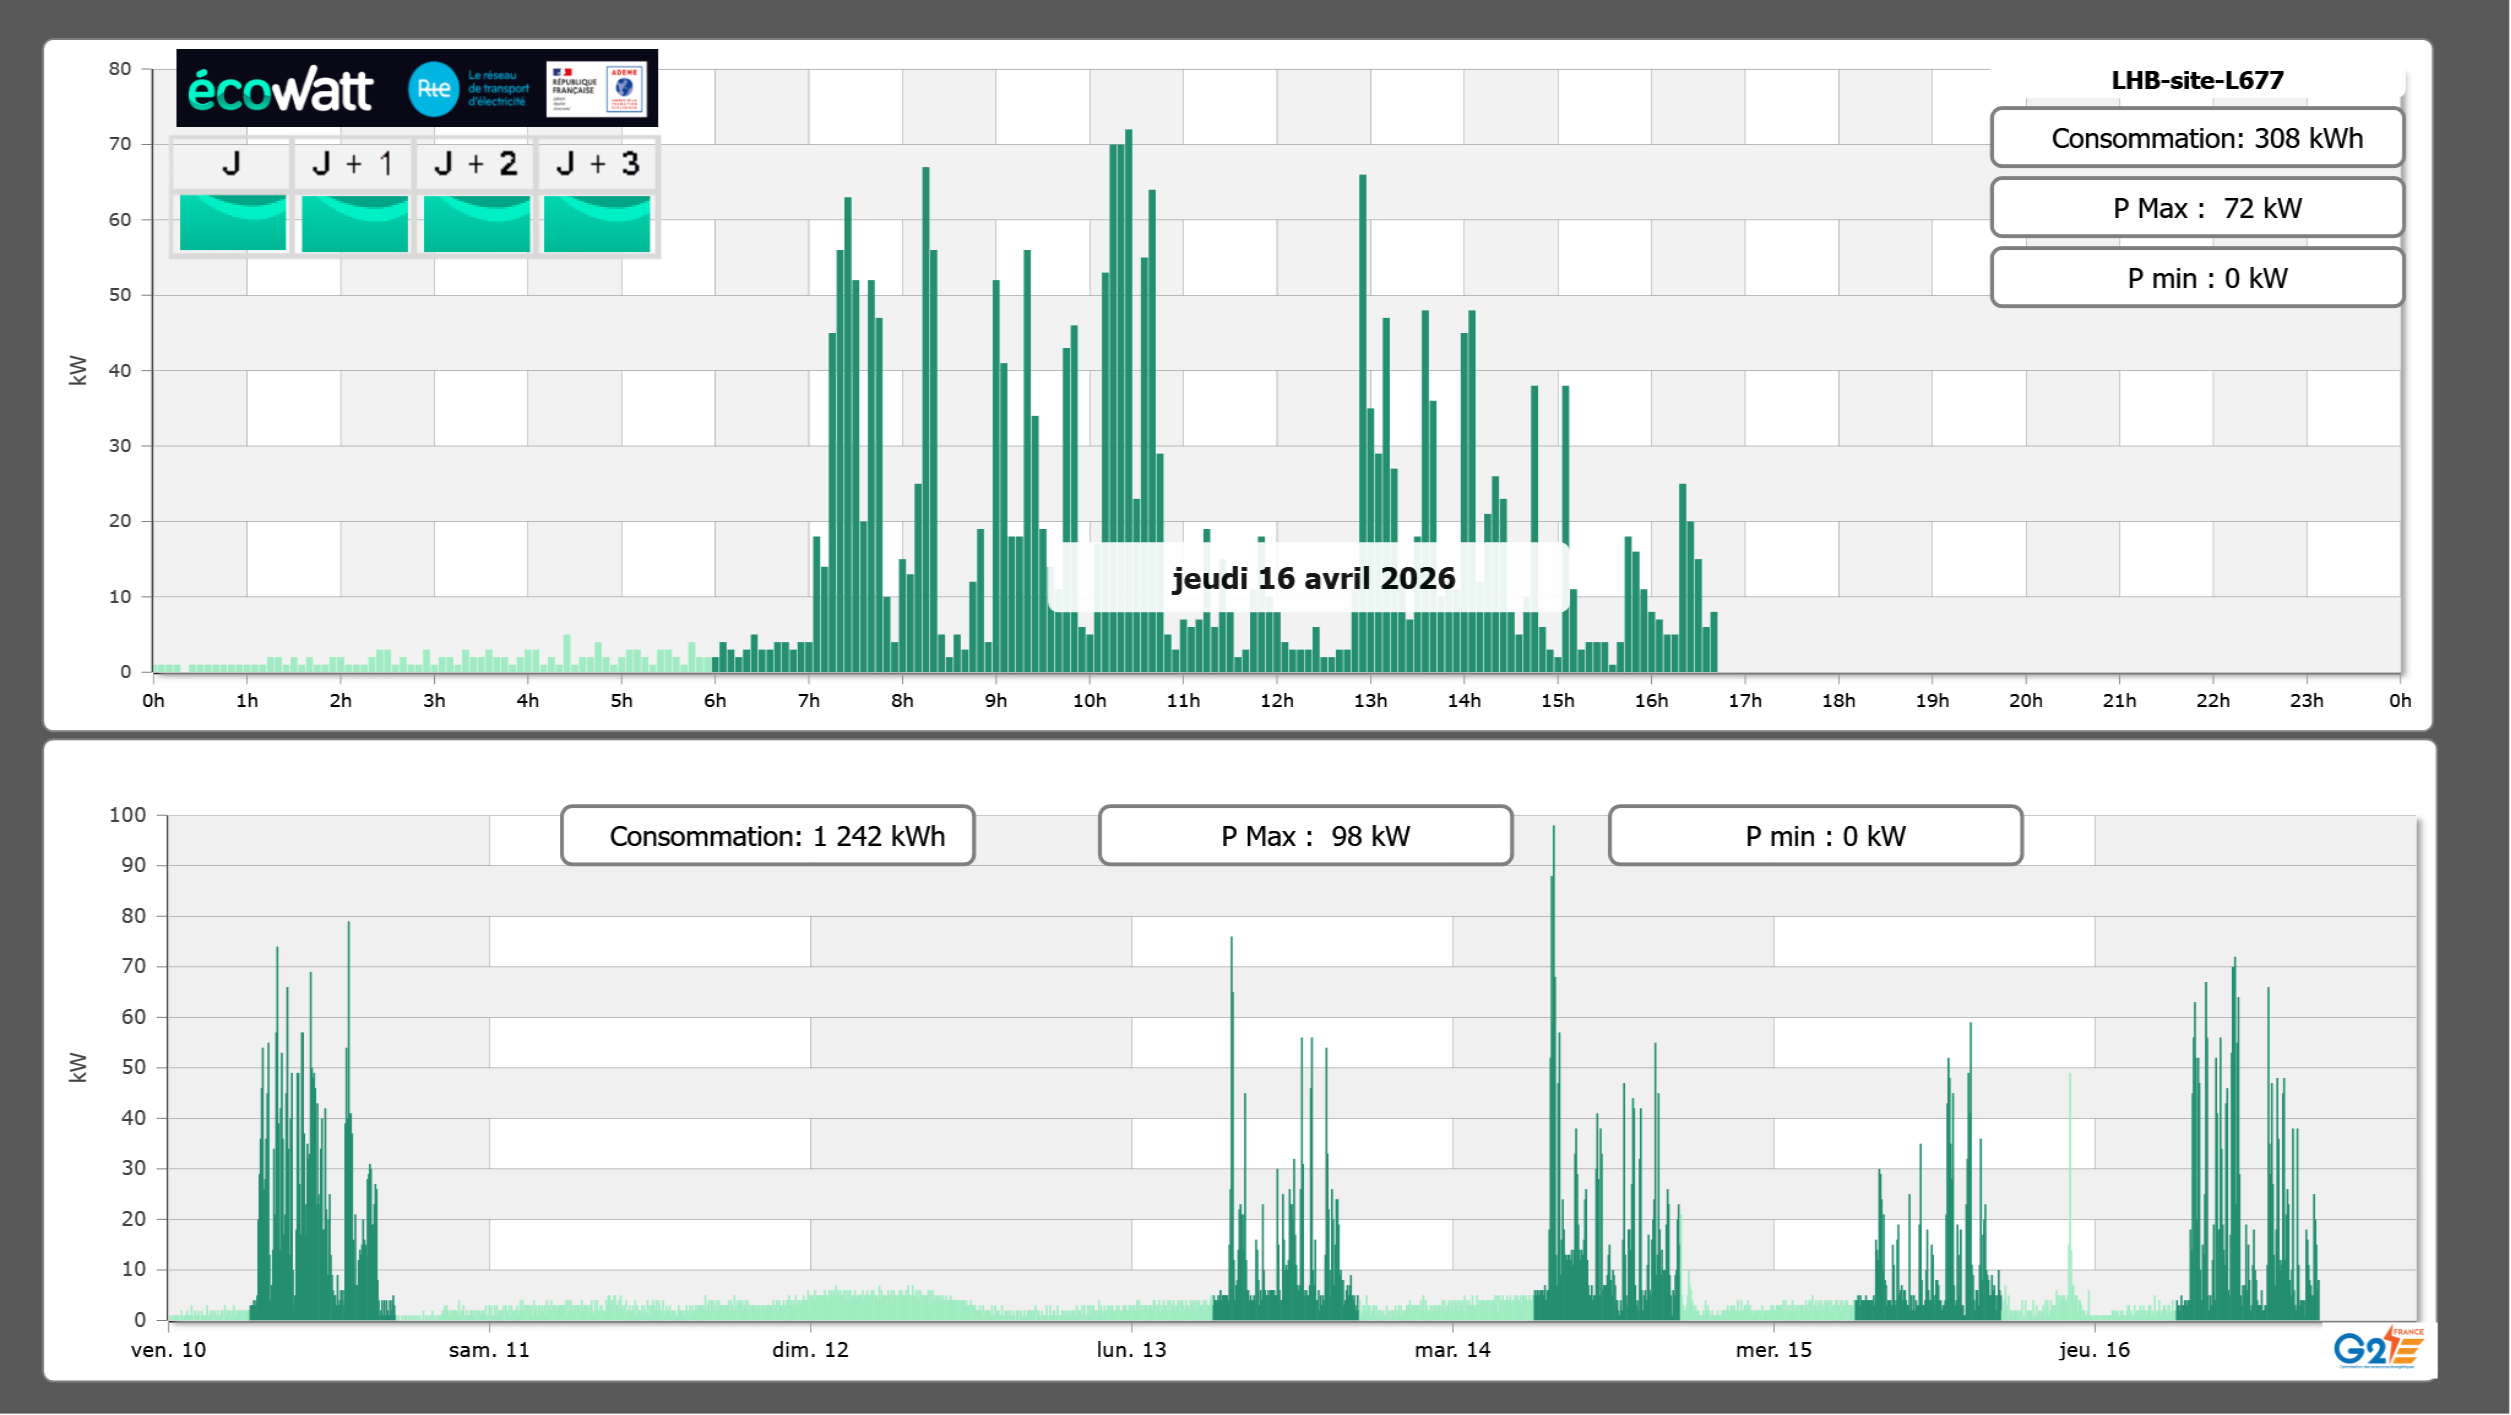Click the green signal icon under J + 2
The image size is (2511, 1415).
click(x=476, y=223)
